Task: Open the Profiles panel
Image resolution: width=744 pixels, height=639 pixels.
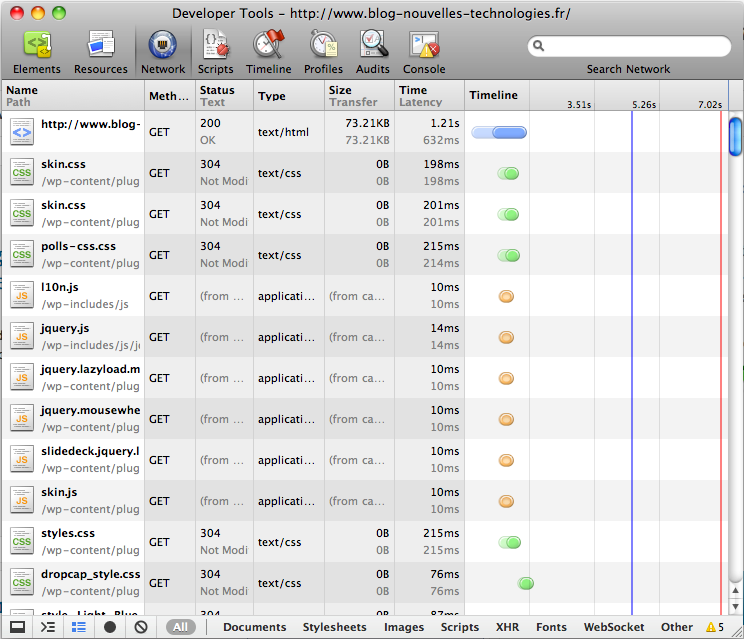Action: coord(323,51)
